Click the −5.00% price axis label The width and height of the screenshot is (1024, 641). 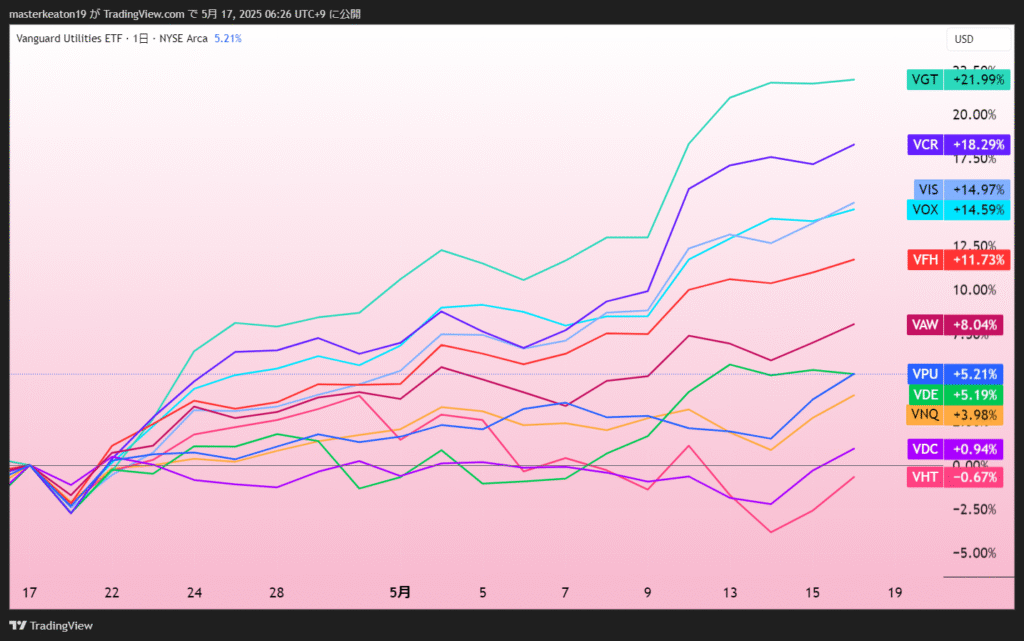coord(974,553)
